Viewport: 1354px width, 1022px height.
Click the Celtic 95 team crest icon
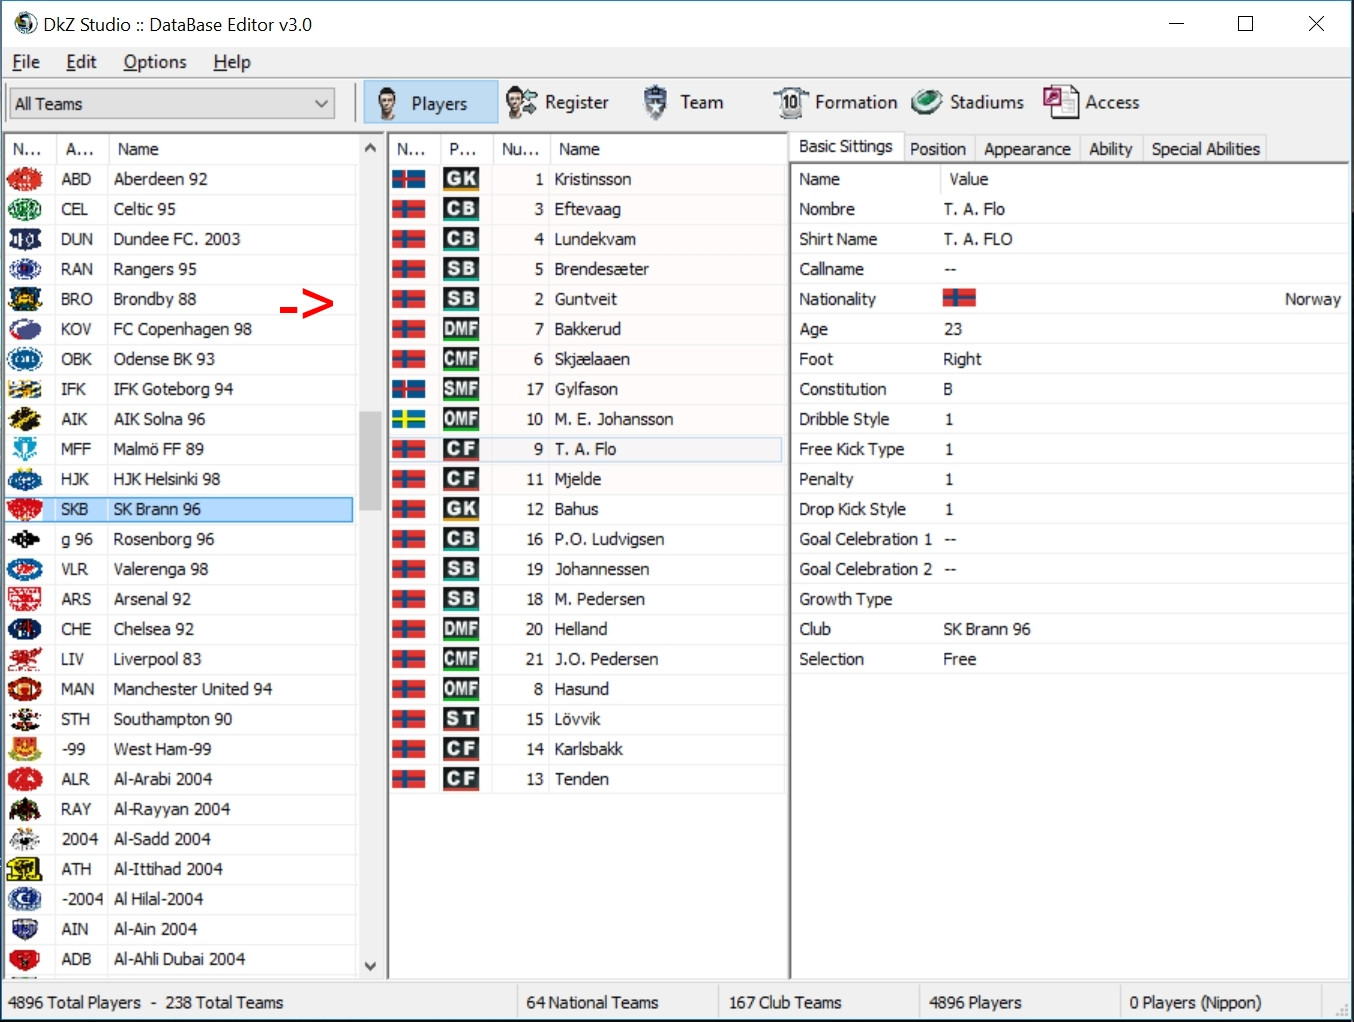25,209
